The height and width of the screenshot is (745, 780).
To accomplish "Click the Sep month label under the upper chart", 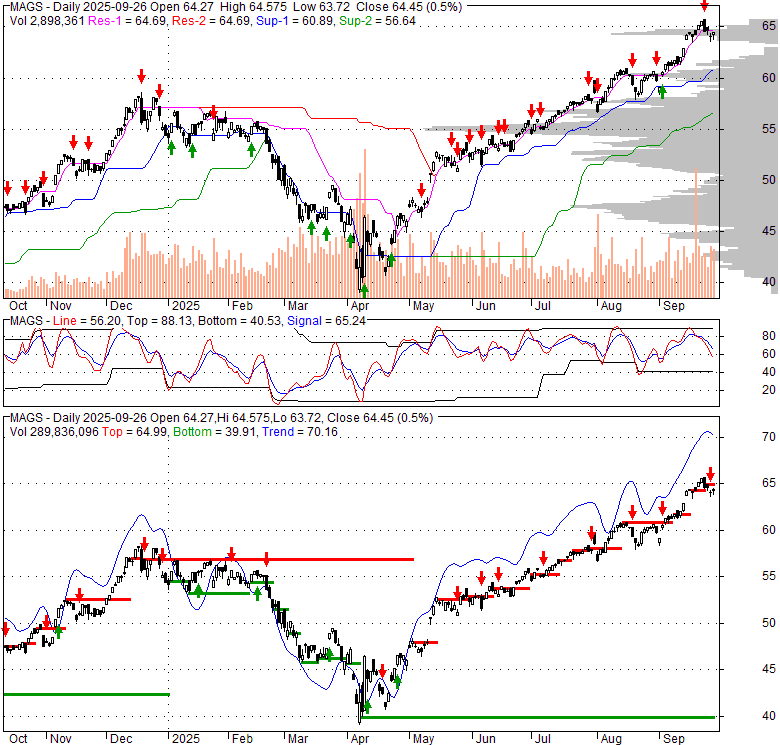I will (674, 306).
